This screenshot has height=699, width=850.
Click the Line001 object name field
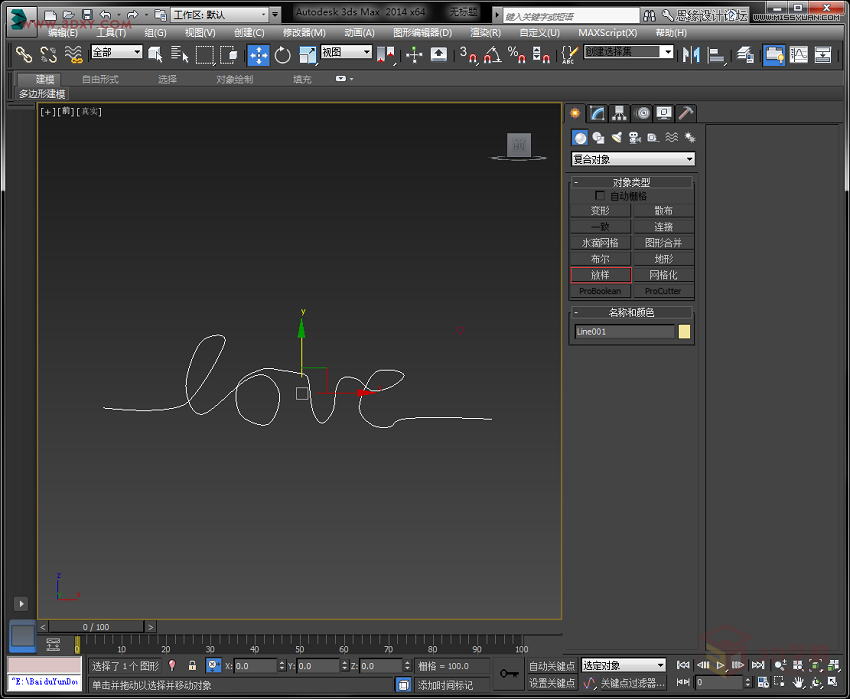[x=624, y=331]
